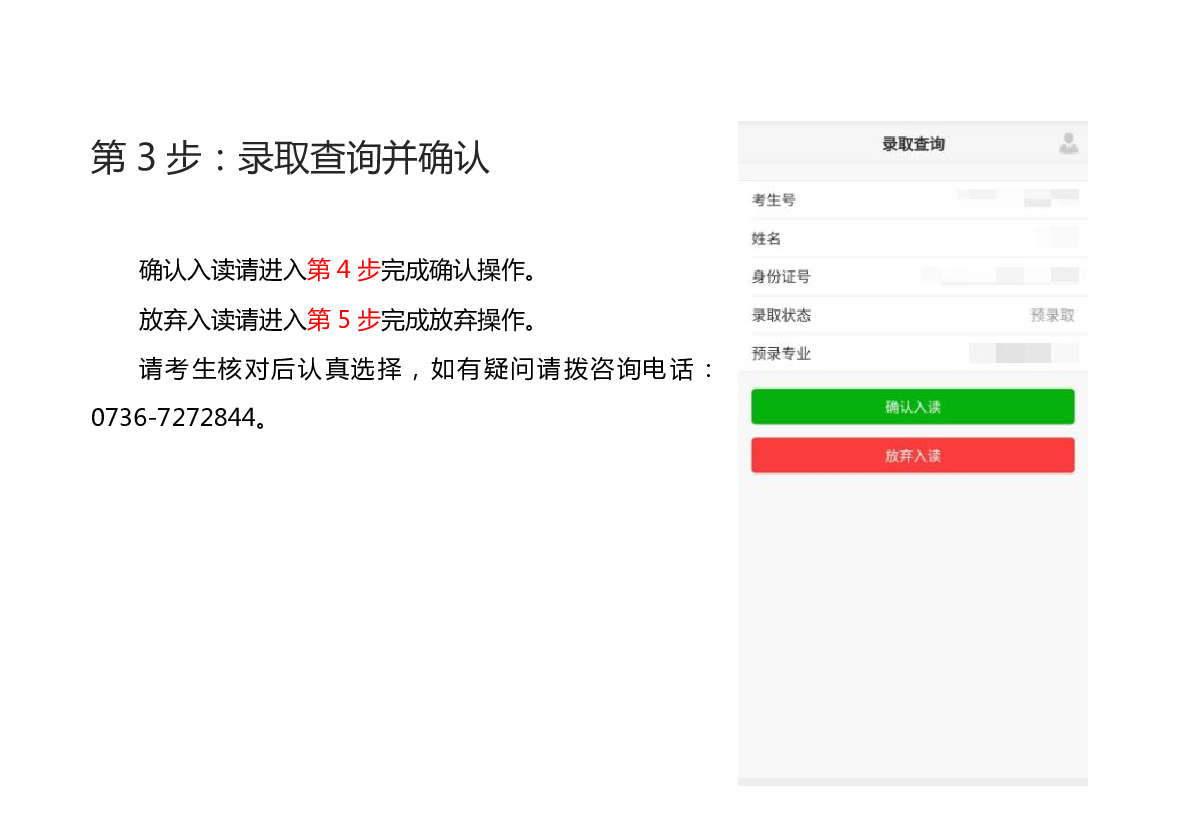
Task: Click the blurred 身份证号 value
Action: pos(1001,275)
